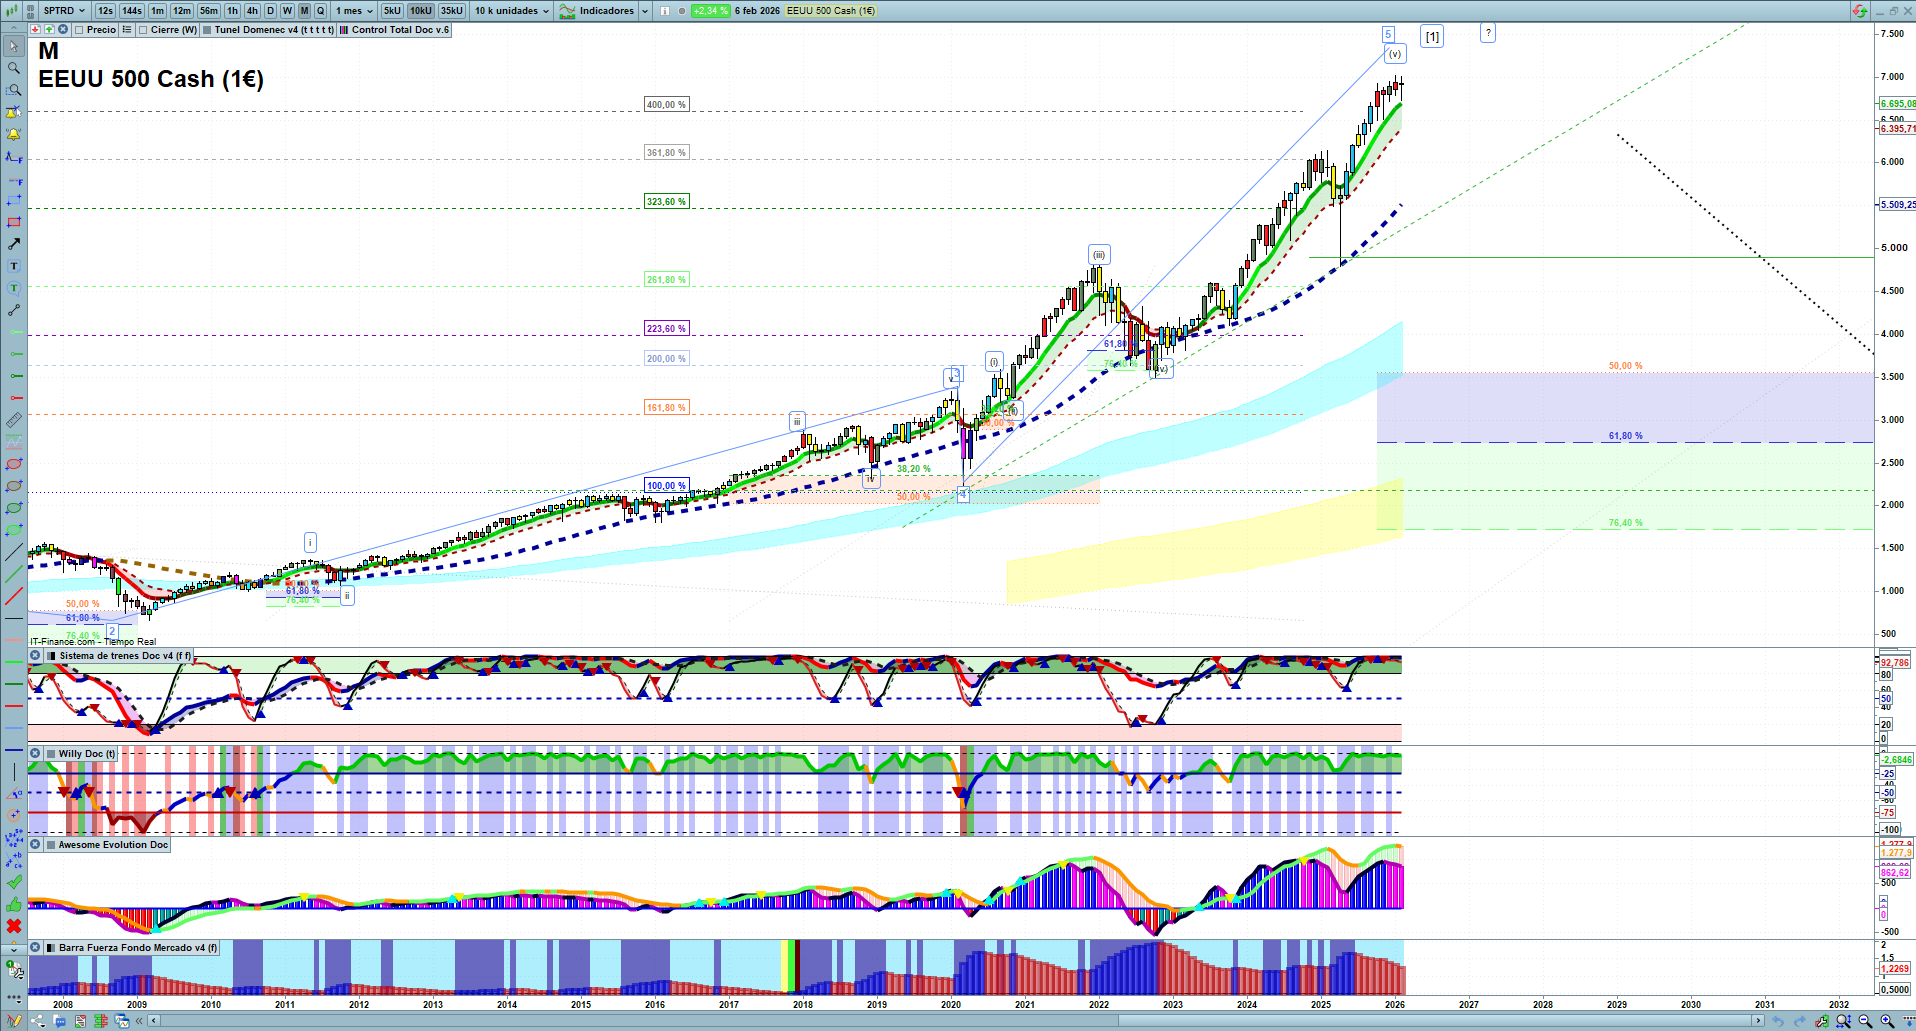Viewport: 1916px width, 1031px height.
Task: Select the segment line drawing tool
Action: pos(14,310)
